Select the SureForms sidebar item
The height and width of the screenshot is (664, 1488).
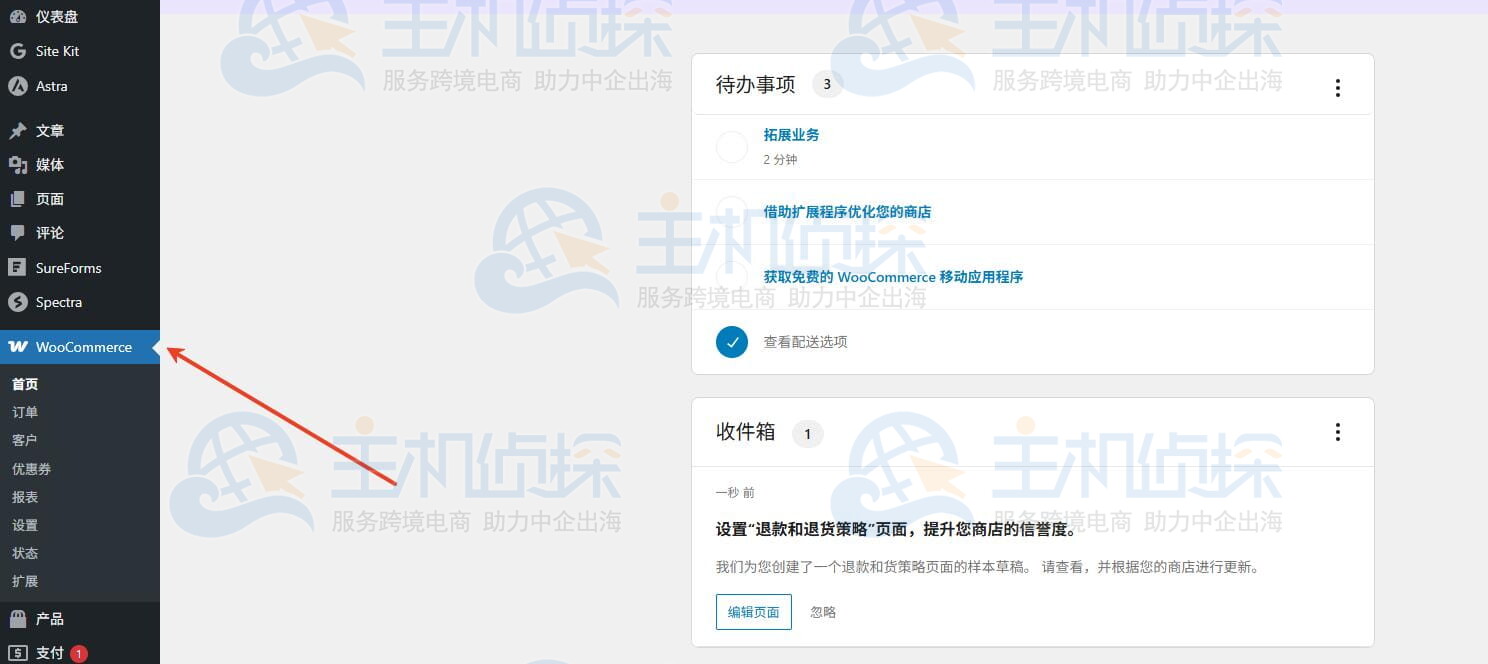pos(66,268)
